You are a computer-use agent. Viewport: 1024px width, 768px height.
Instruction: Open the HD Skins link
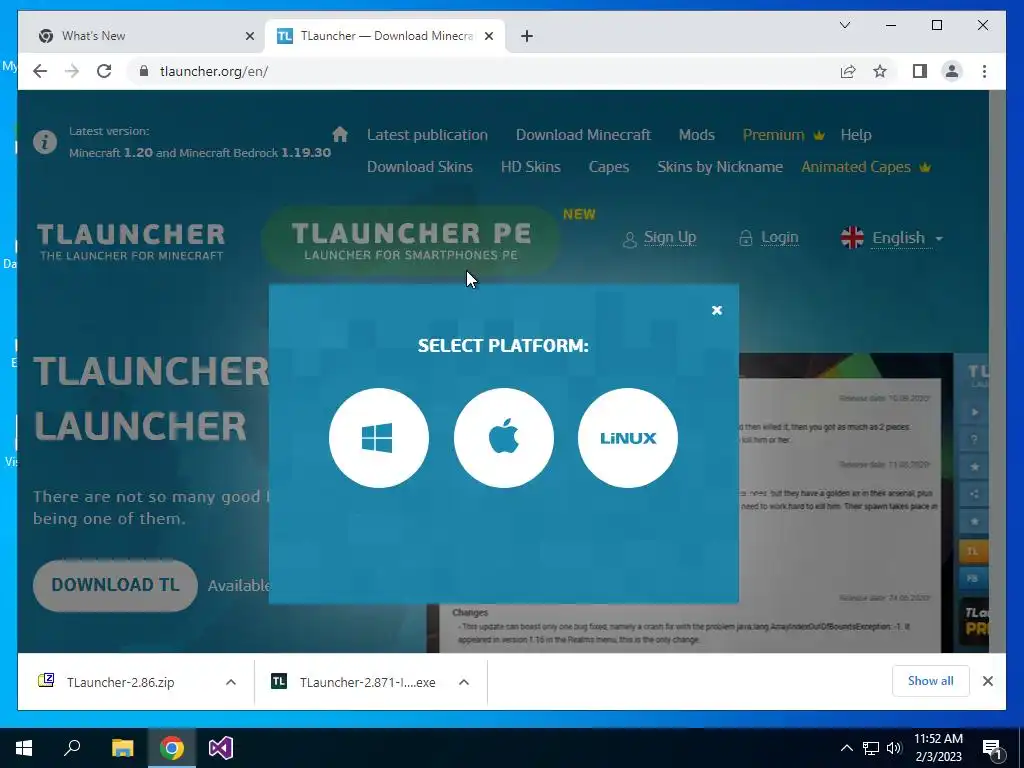[530, 167]
